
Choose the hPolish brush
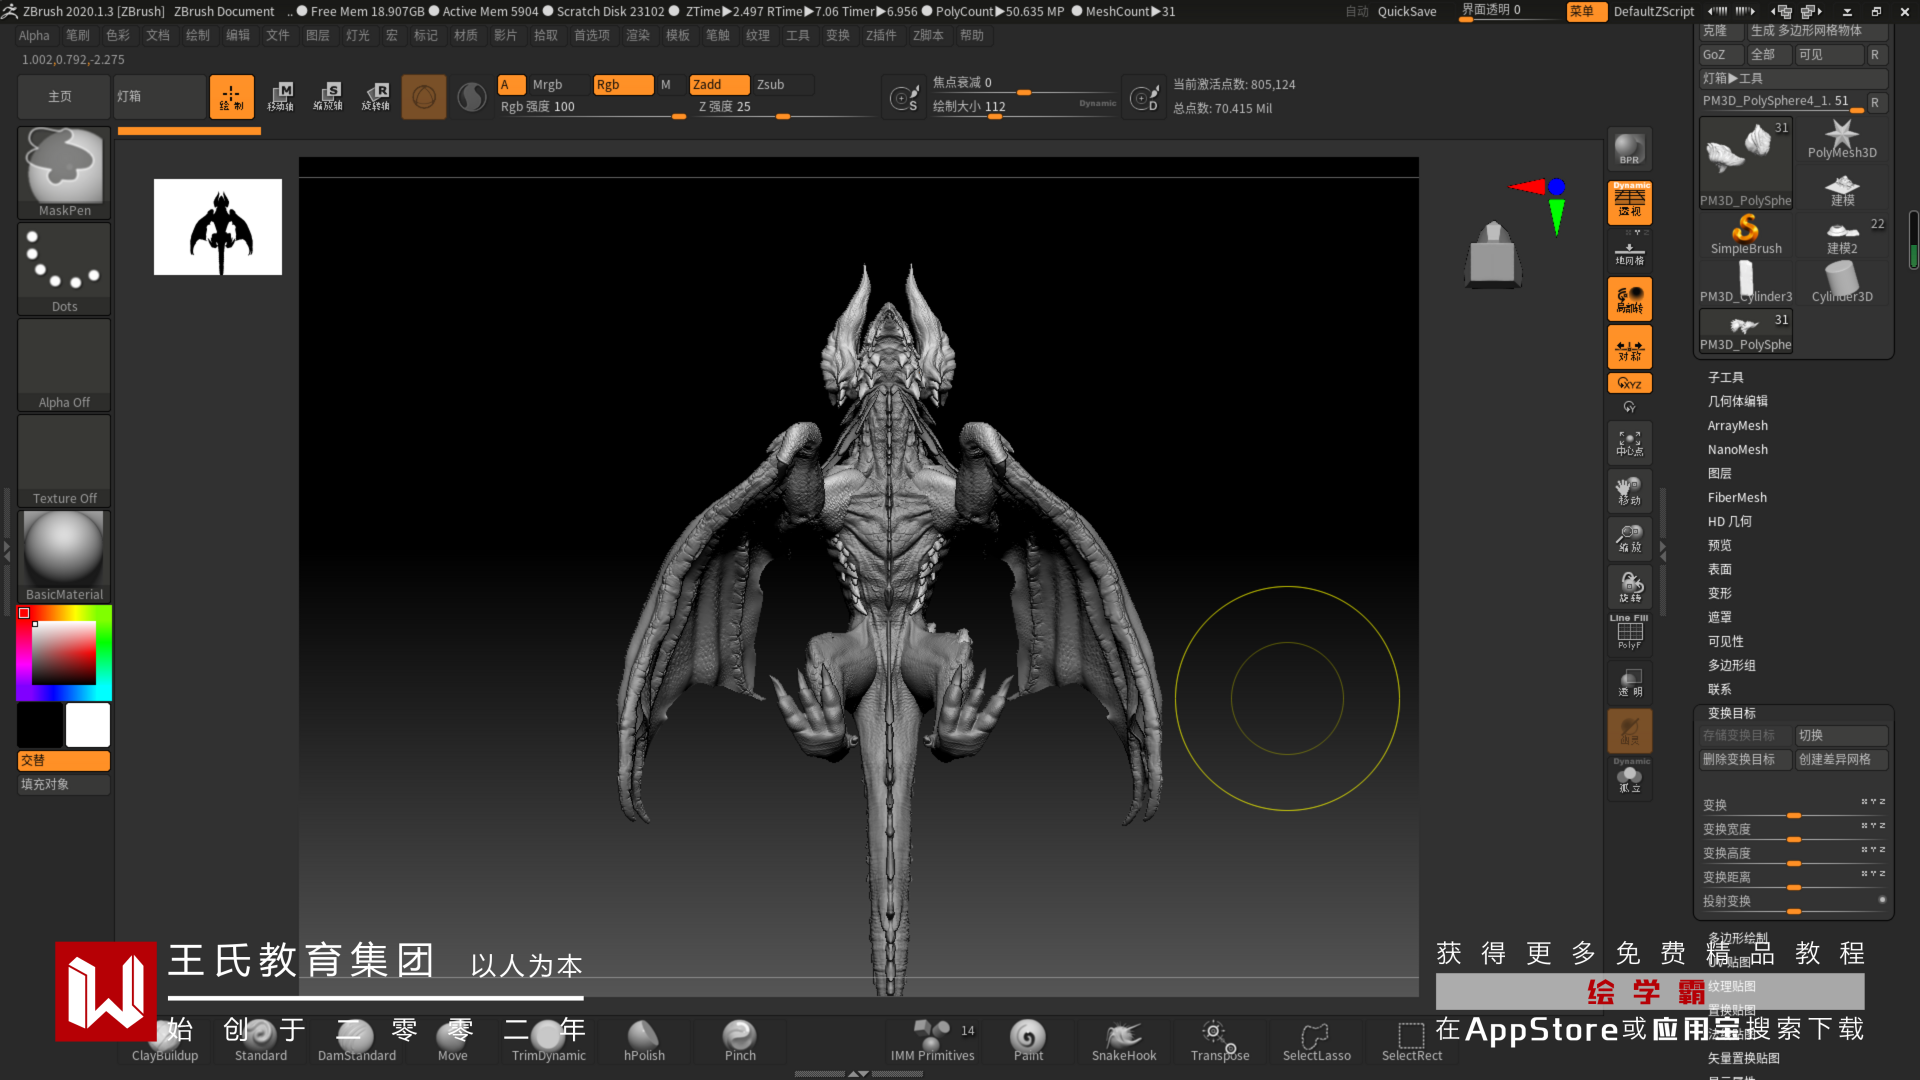[644, 1041]
